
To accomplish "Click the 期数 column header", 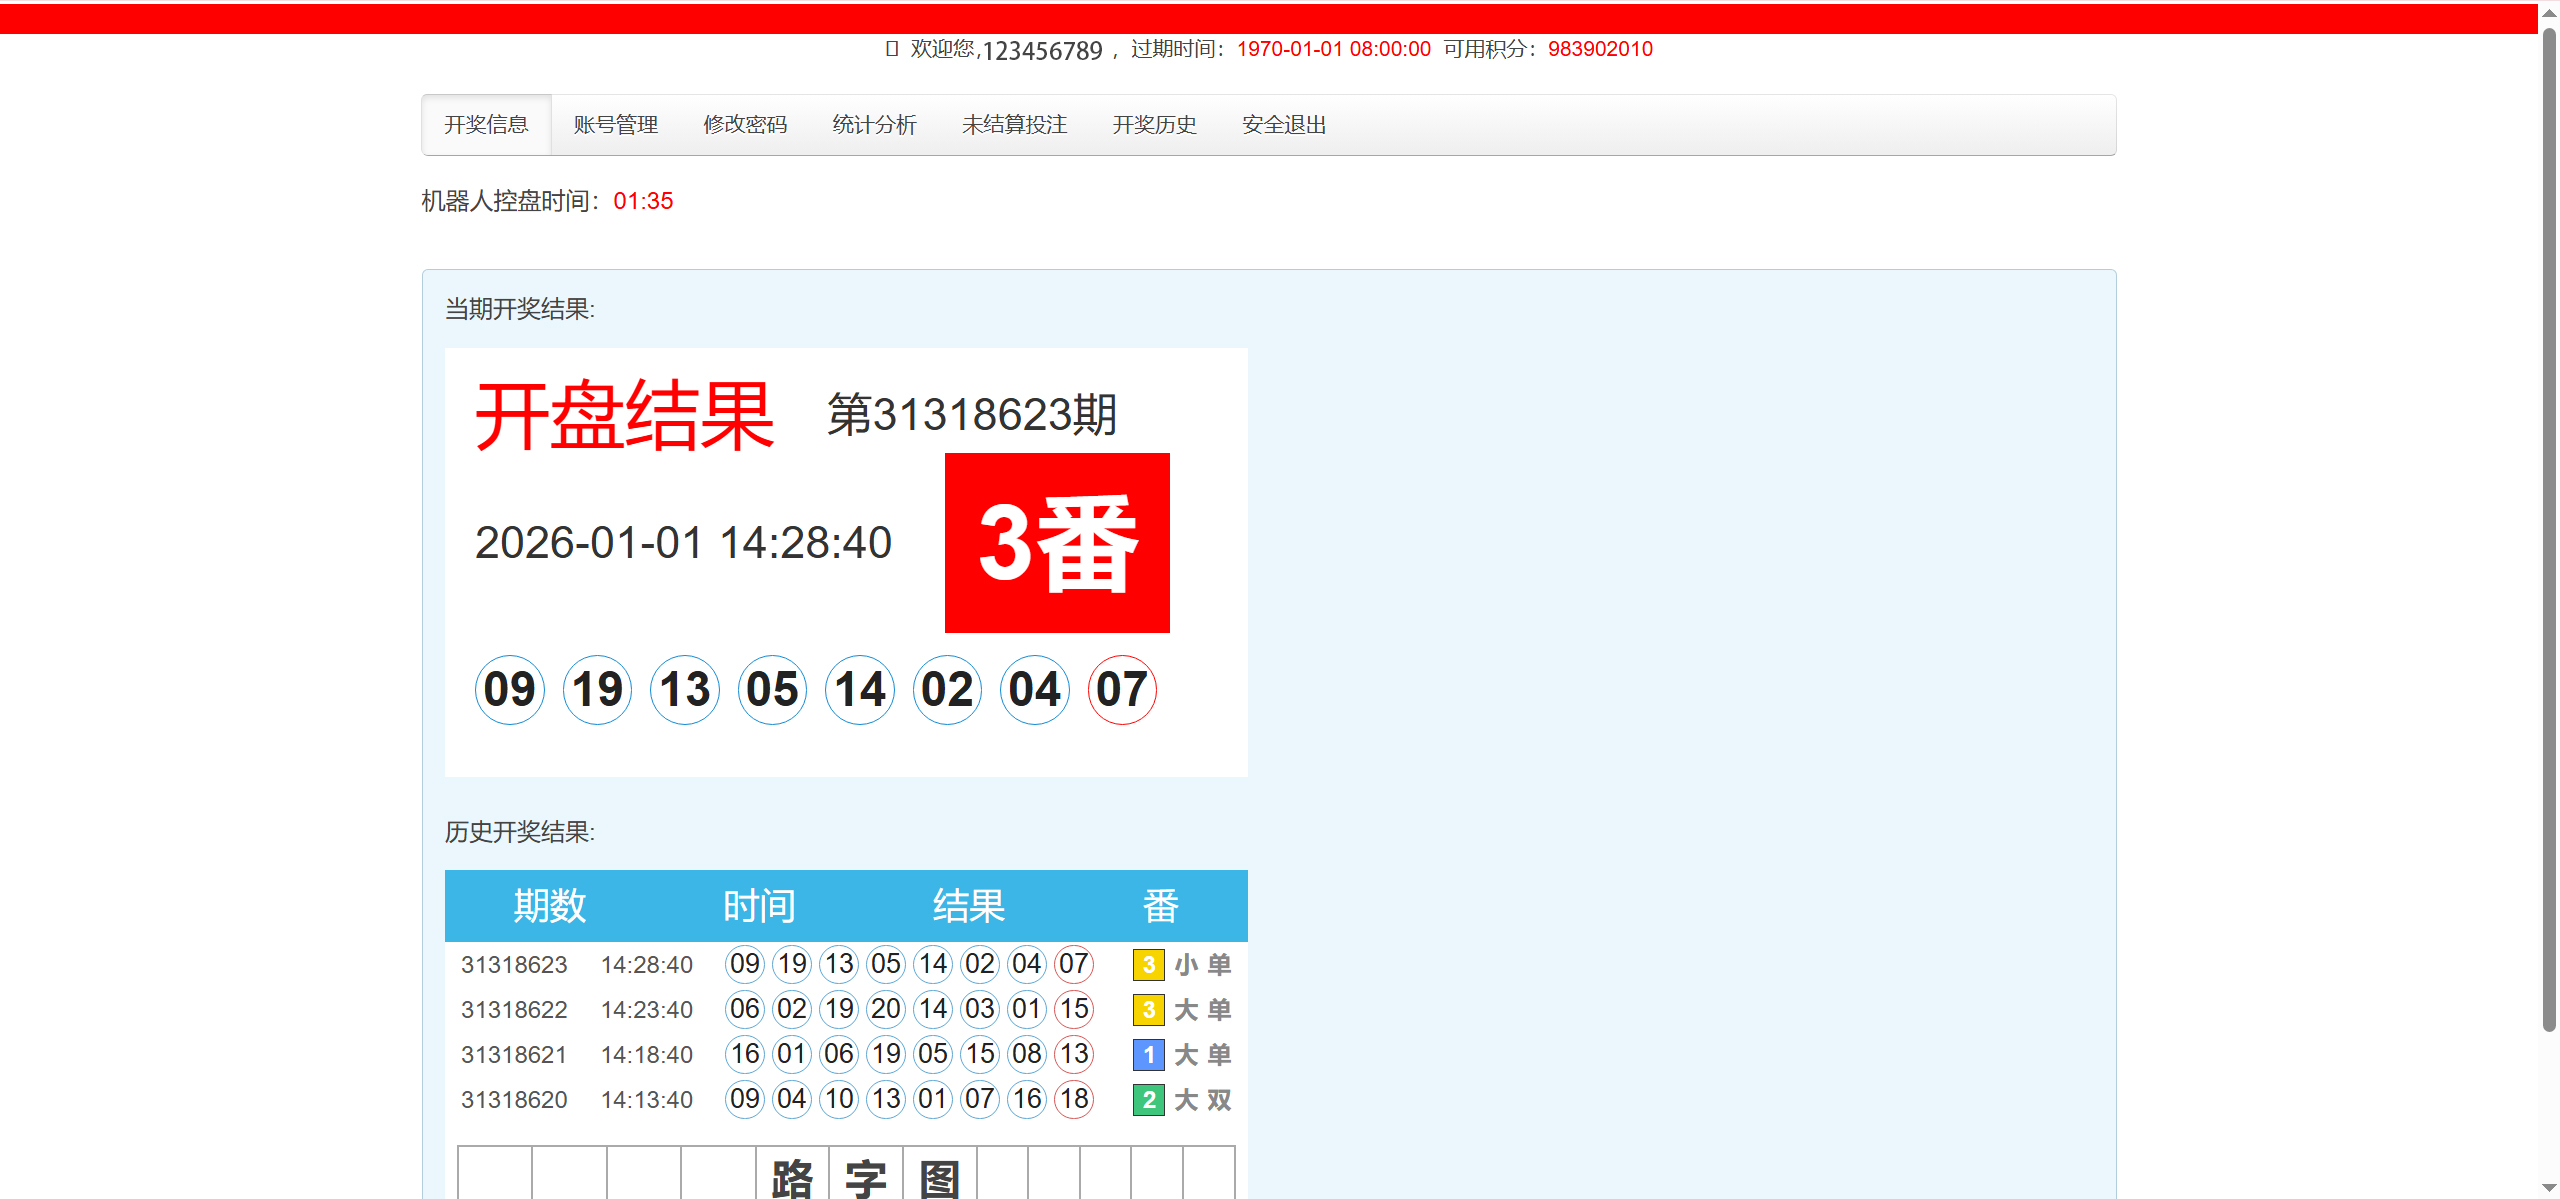I will (x=549, y=906).
